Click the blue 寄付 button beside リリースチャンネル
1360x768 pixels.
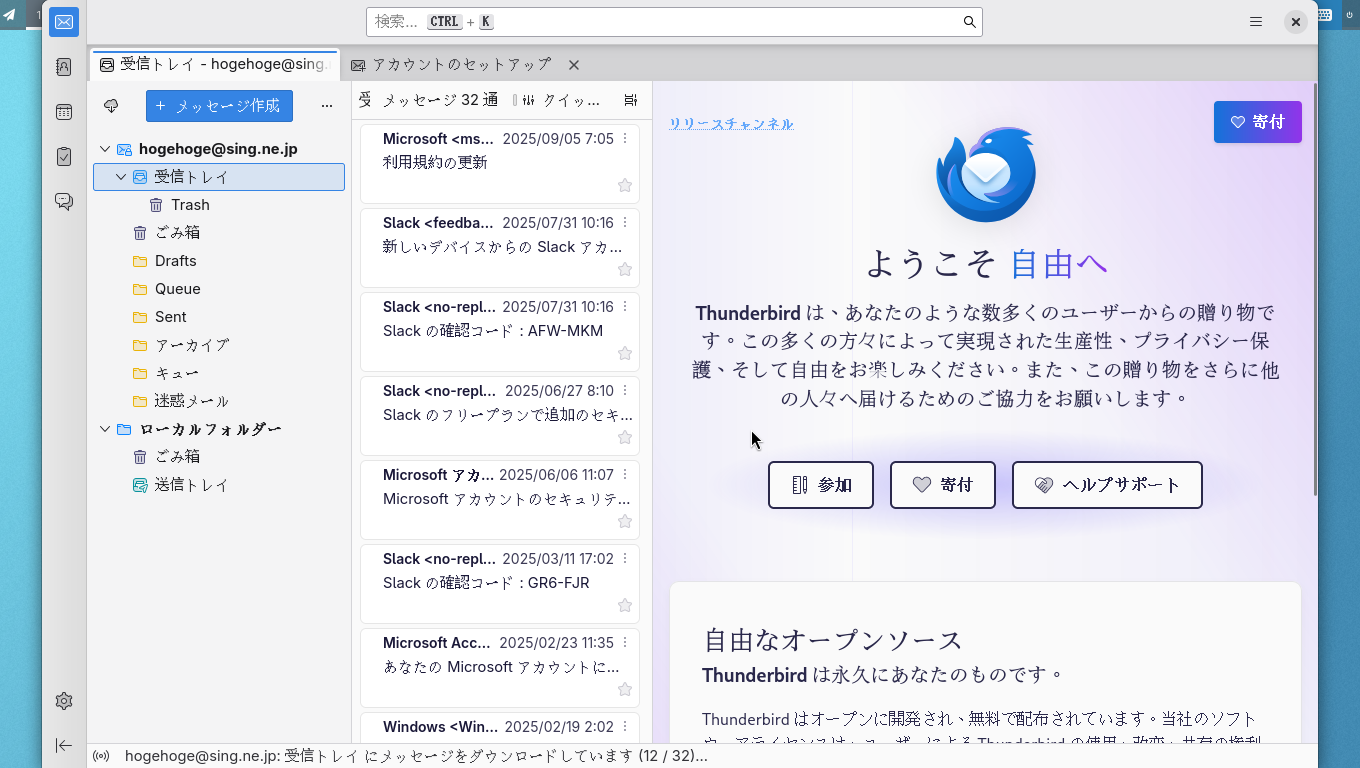tap(1258, 122)
